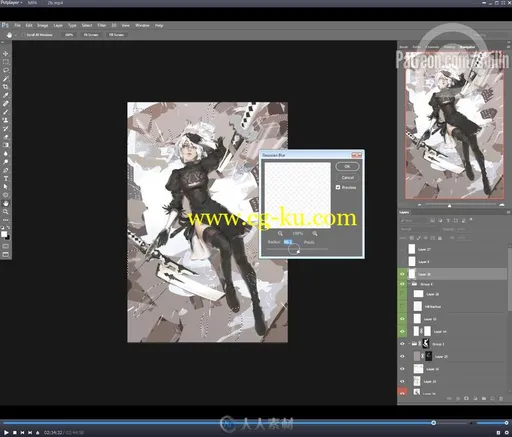Click Cancel in Gaussian Blur dialog

coord(347,177)
